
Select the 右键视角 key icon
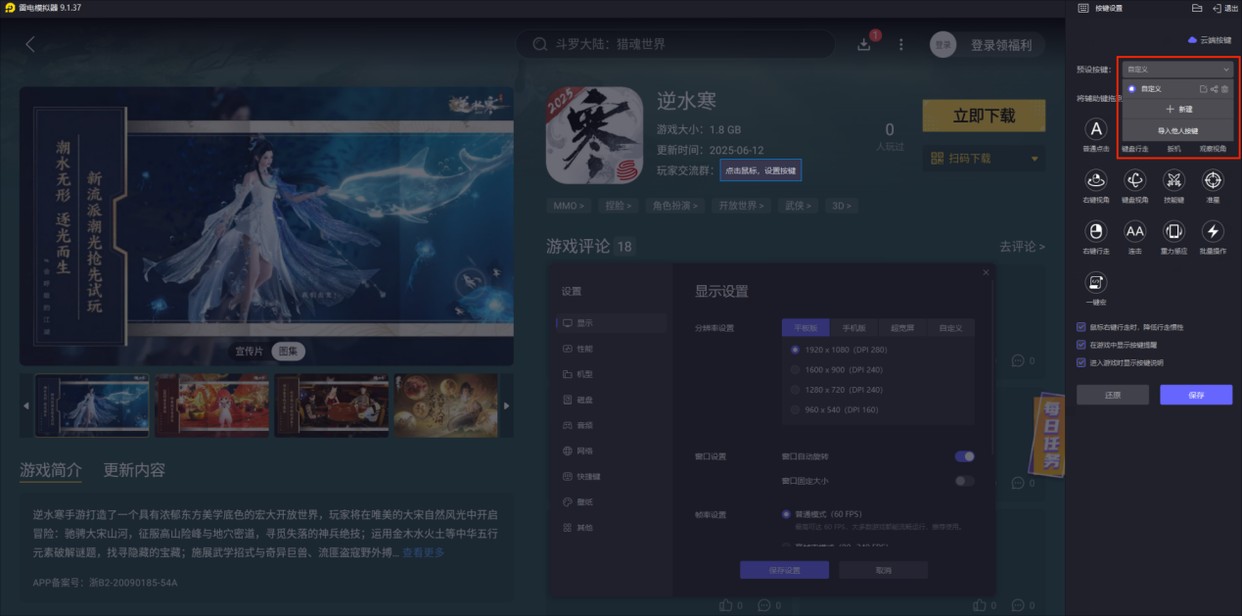1096,181
